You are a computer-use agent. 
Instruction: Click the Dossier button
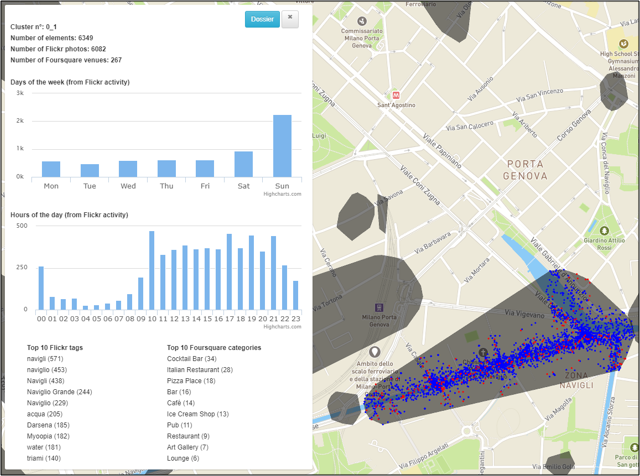pos(262,19)
